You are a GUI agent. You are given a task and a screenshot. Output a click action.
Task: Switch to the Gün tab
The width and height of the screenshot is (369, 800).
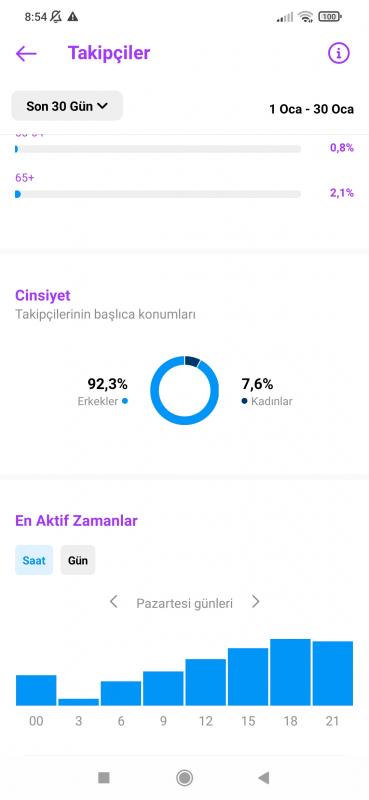point(78,560)
